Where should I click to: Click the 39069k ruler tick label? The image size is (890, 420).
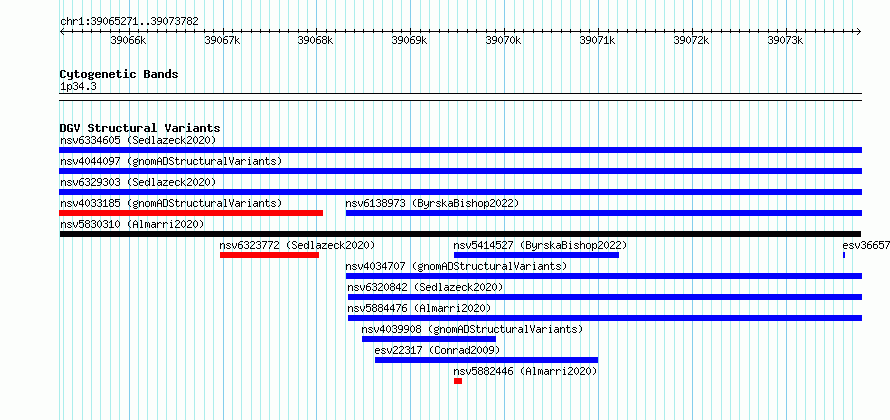(410, 41)
